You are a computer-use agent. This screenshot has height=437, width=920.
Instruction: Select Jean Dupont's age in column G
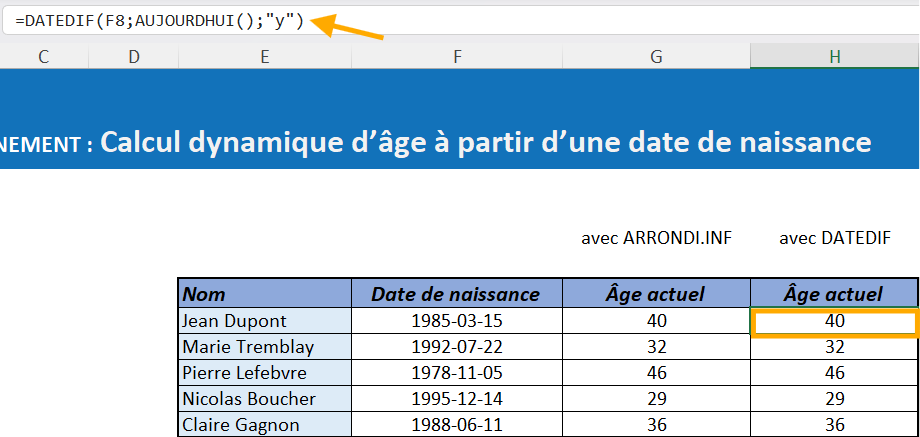tap(656, 321)
